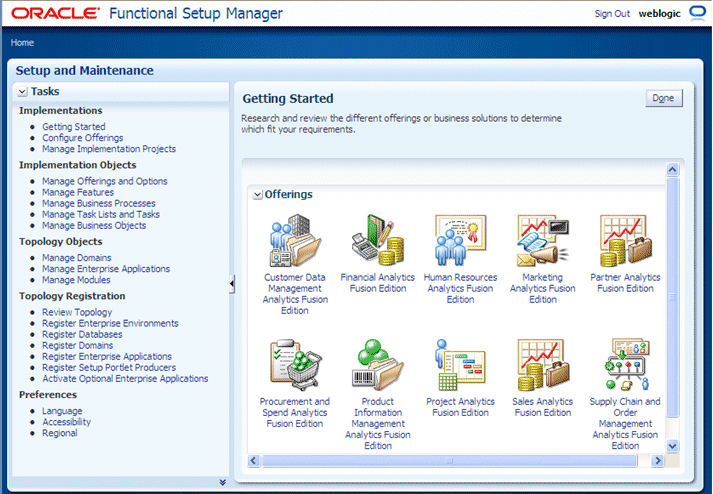This screenshot has width=713, height=494.
Task: Open Review Topology task
Action: click(x=77, y=312)
